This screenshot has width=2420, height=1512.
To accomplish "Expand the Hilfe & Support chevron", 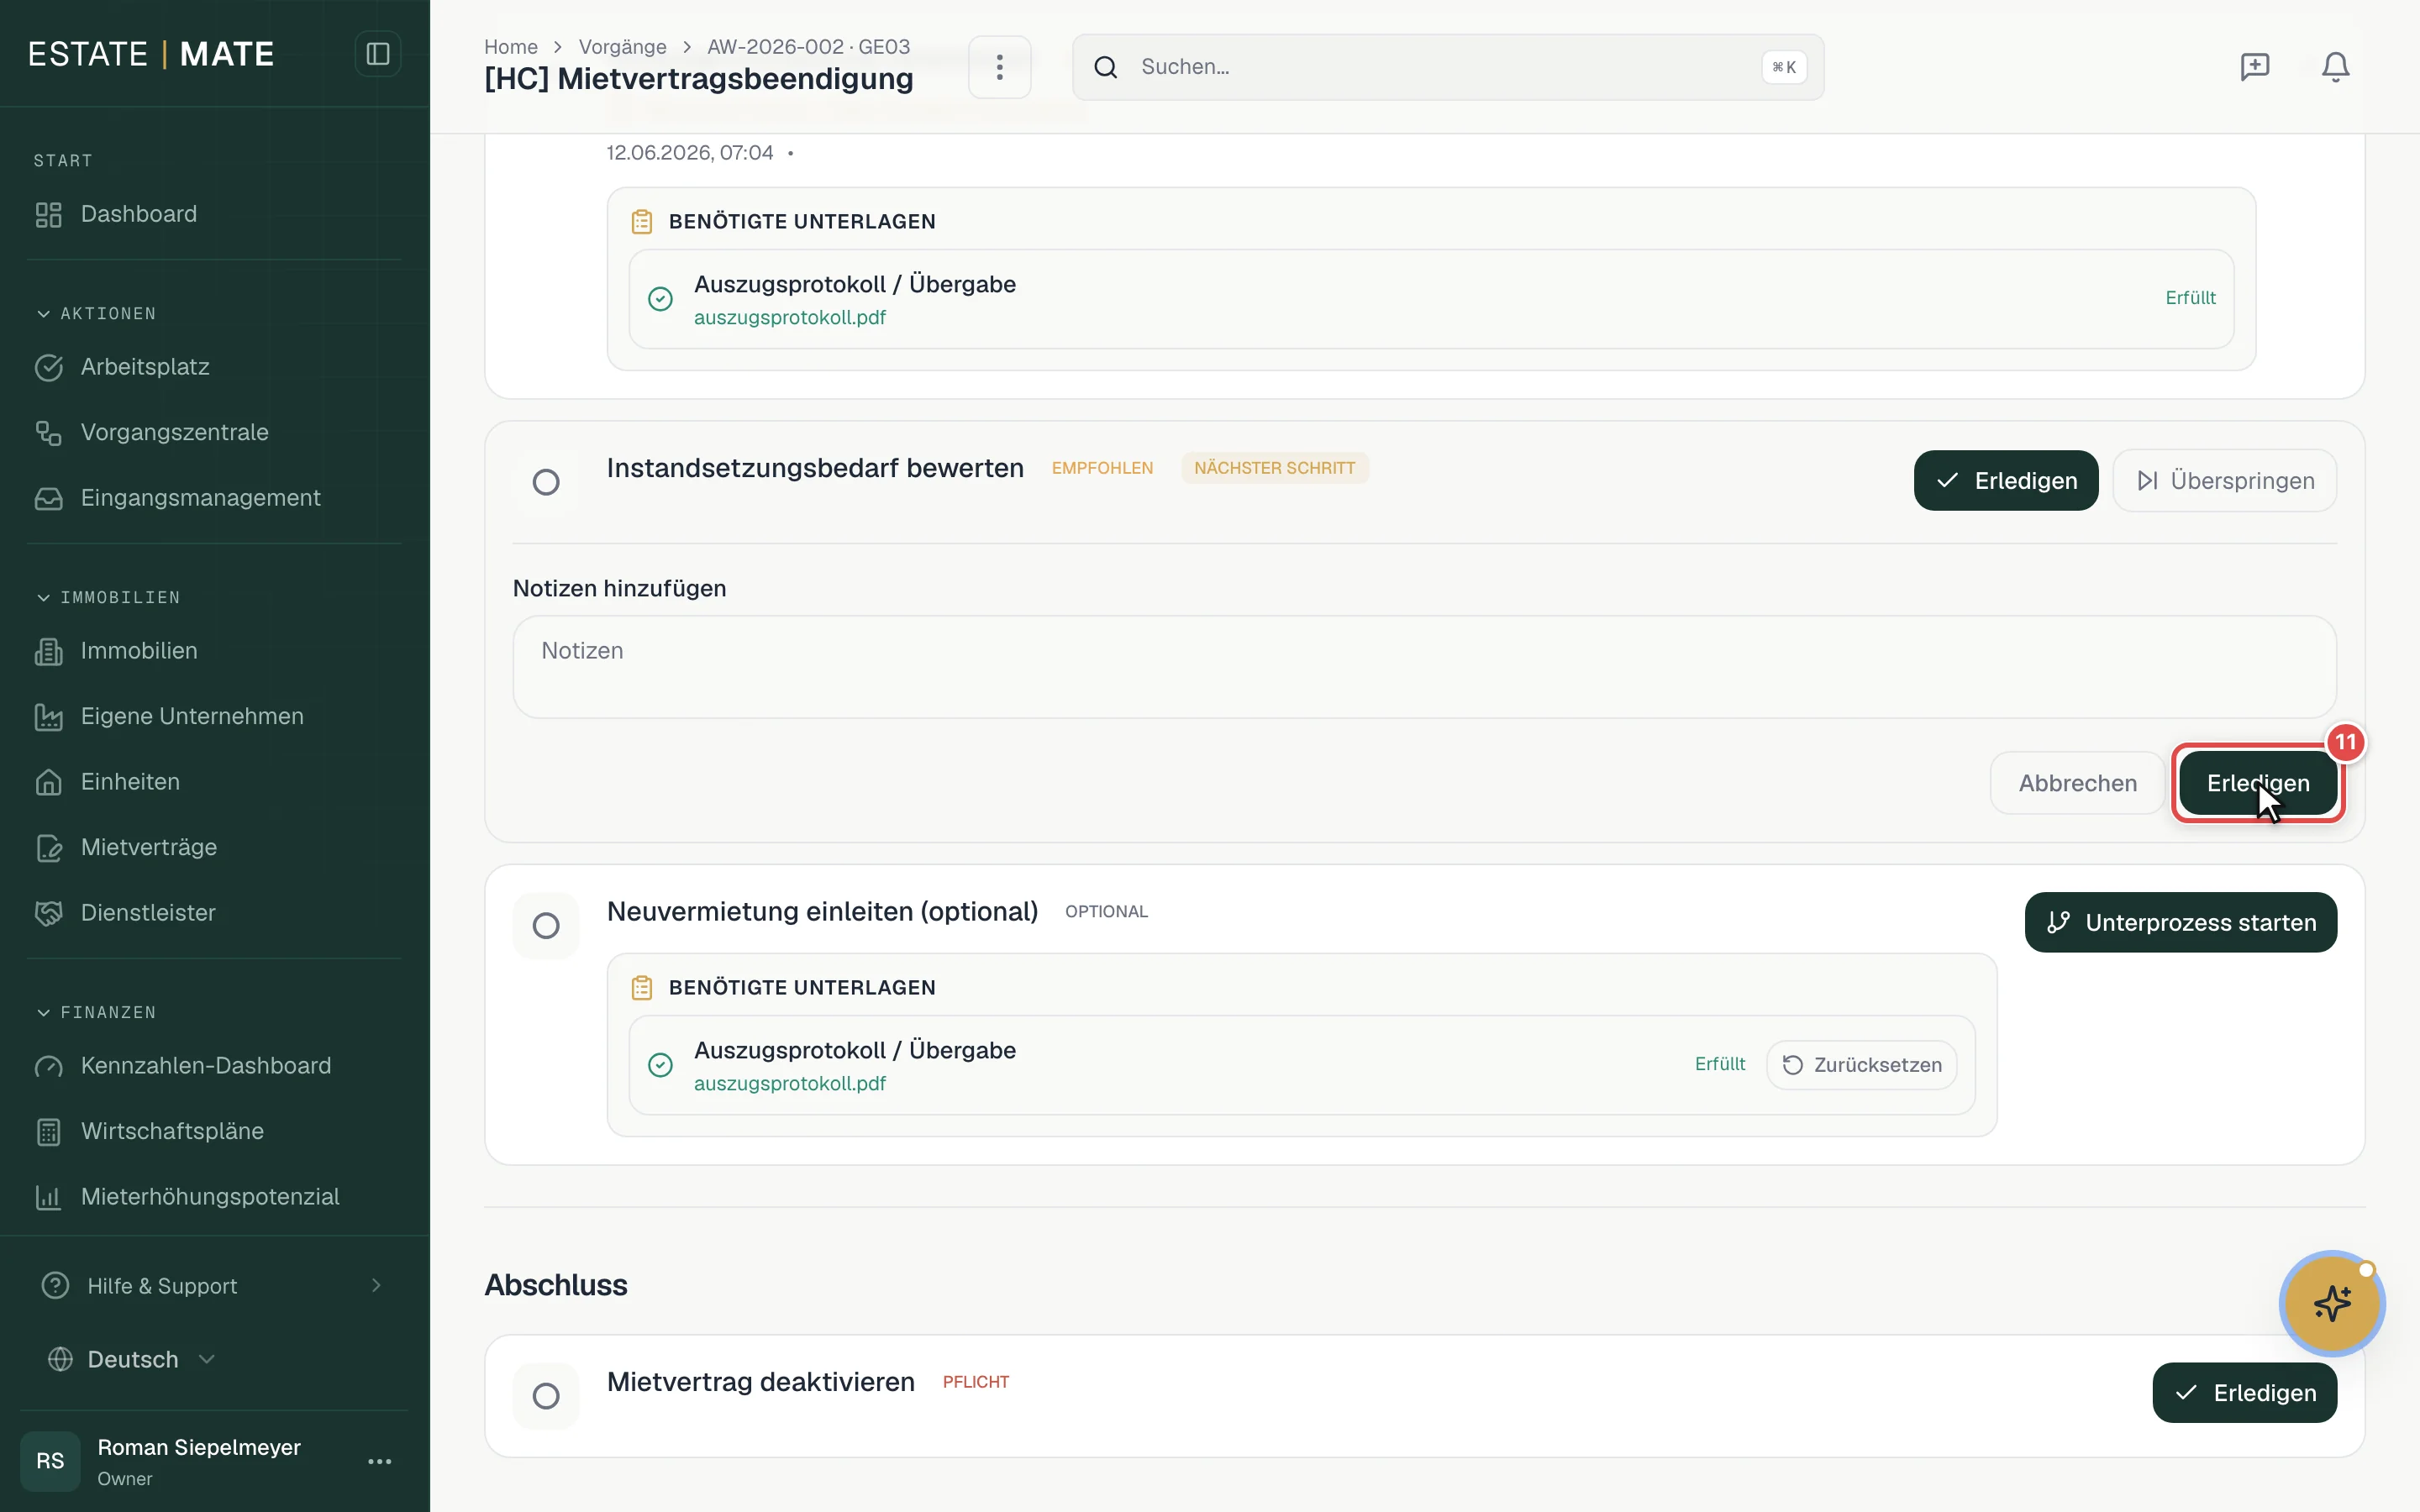I will click(x=376, y=1285).
